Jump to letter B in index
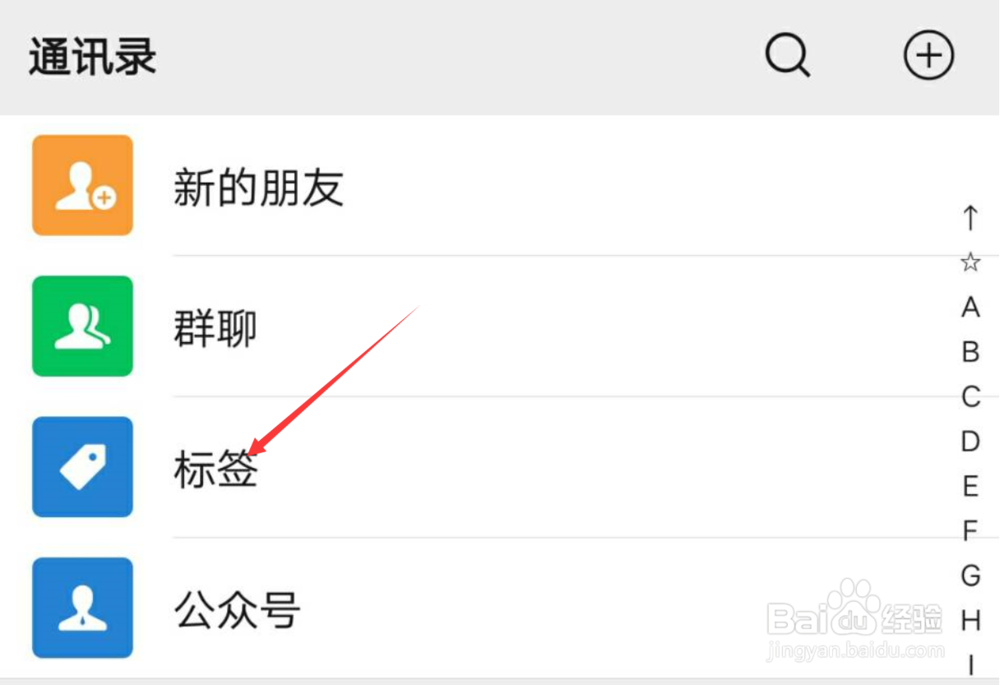The height and width of the screenshot is (685, 1000). [970, 351]
